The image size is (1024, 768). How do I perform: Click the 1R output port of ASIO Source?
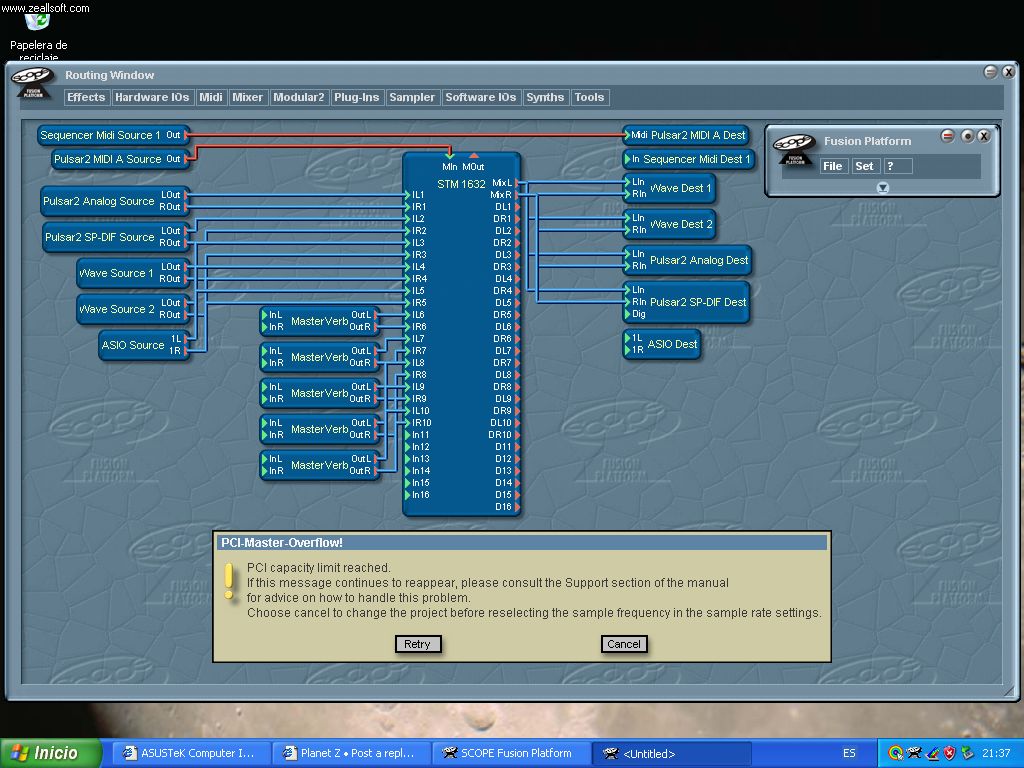[x=185, y=351]
